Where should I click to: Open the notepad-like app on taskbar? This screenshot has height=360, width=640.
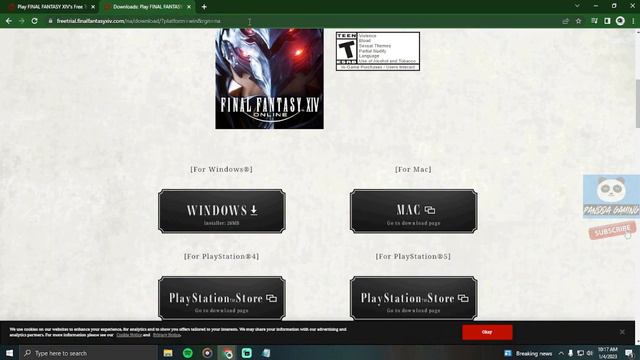pyautogui.click(x=266, y=353)
